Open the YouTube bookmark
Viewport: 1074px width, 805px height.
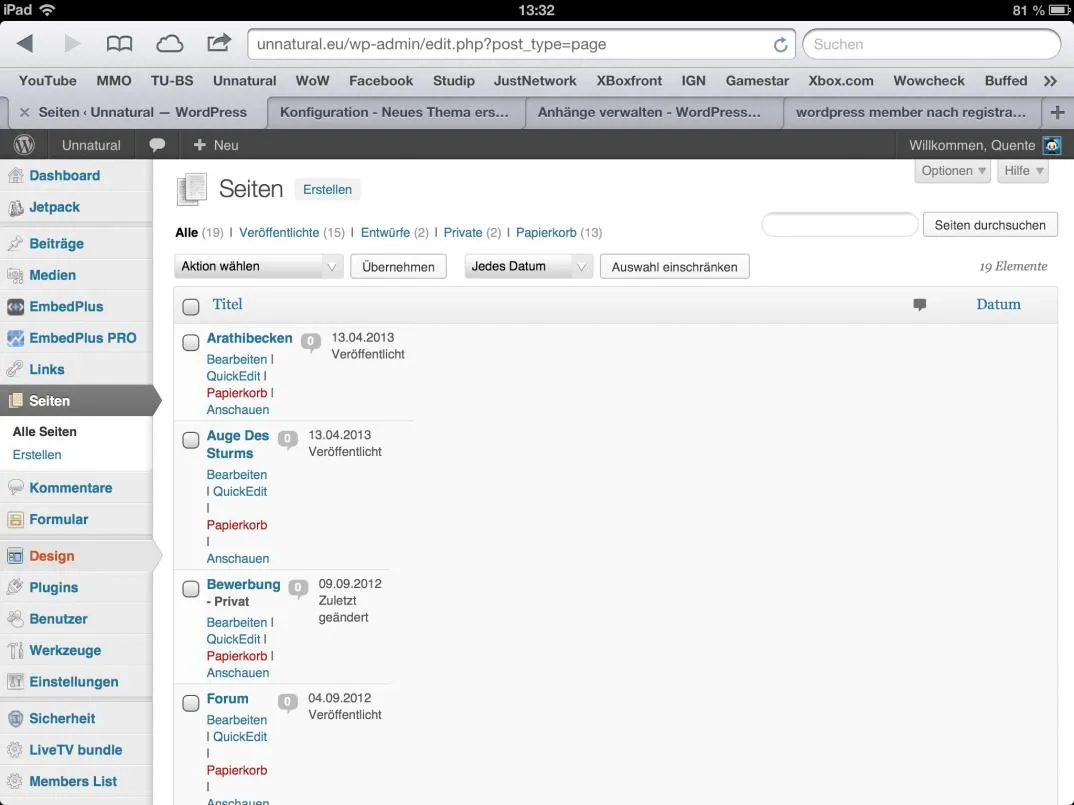tap(47, 81)
